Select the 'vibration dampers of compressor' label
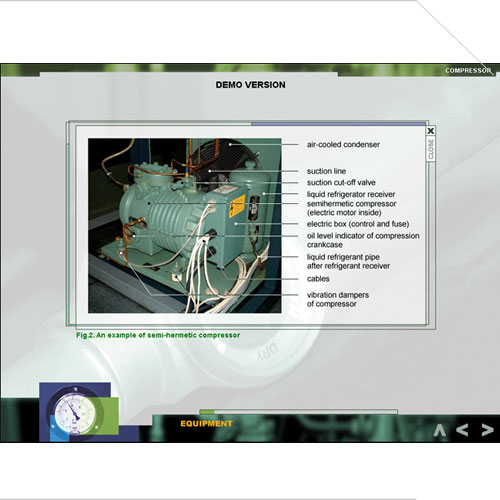 pos(338,299)
